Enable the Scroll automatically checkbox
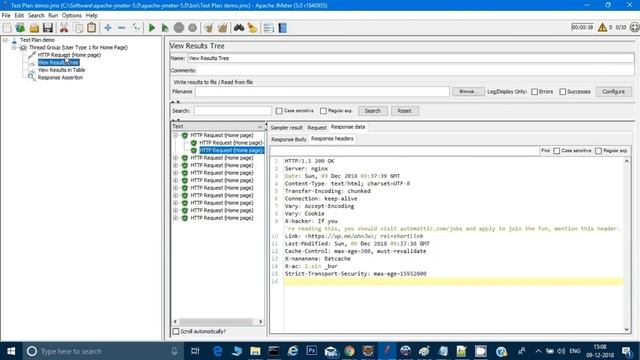The width and height of the screenshot is (640, 360). 176,331
